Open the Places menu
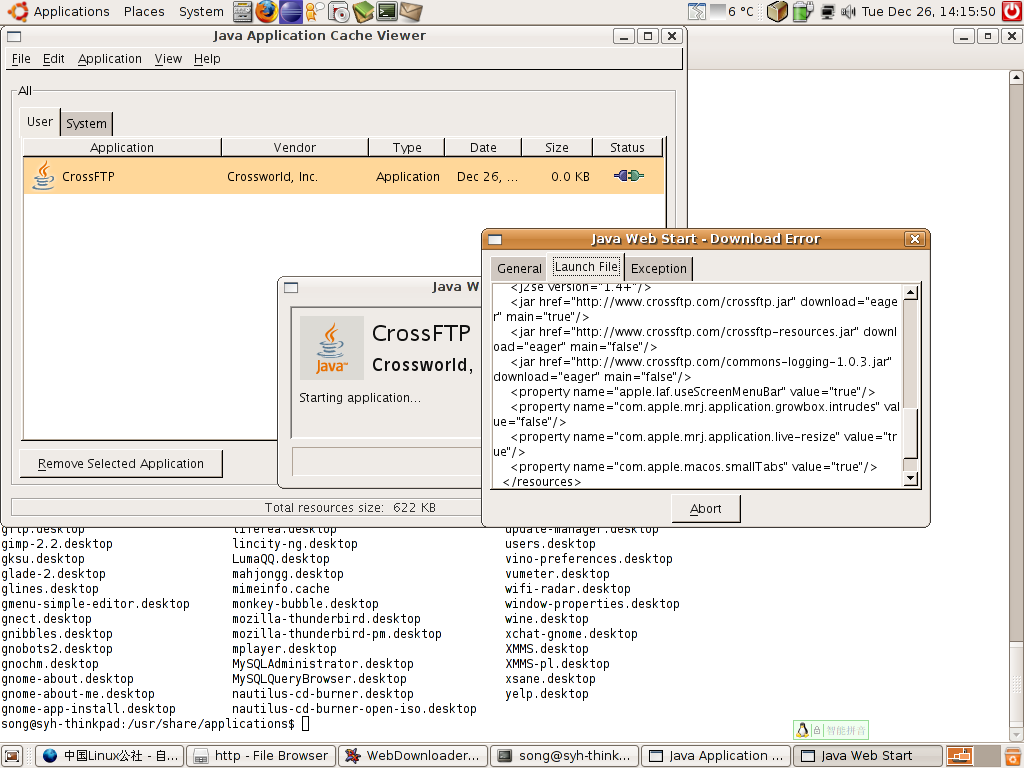This screenshot has width=1024, height=768. tap(144, 11)
